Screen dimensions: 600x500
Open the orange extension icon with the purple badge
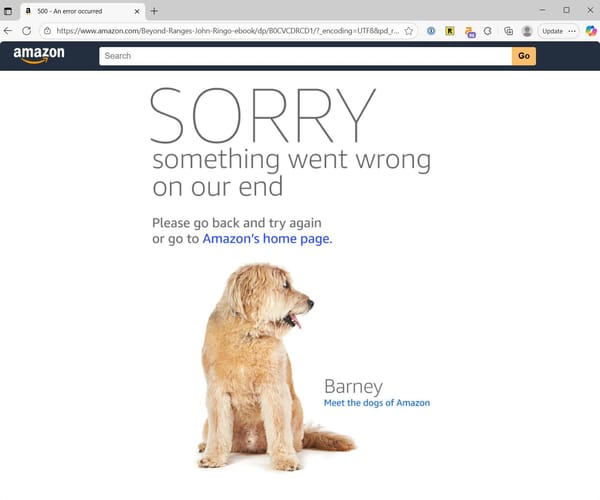[x=470, y=32]
